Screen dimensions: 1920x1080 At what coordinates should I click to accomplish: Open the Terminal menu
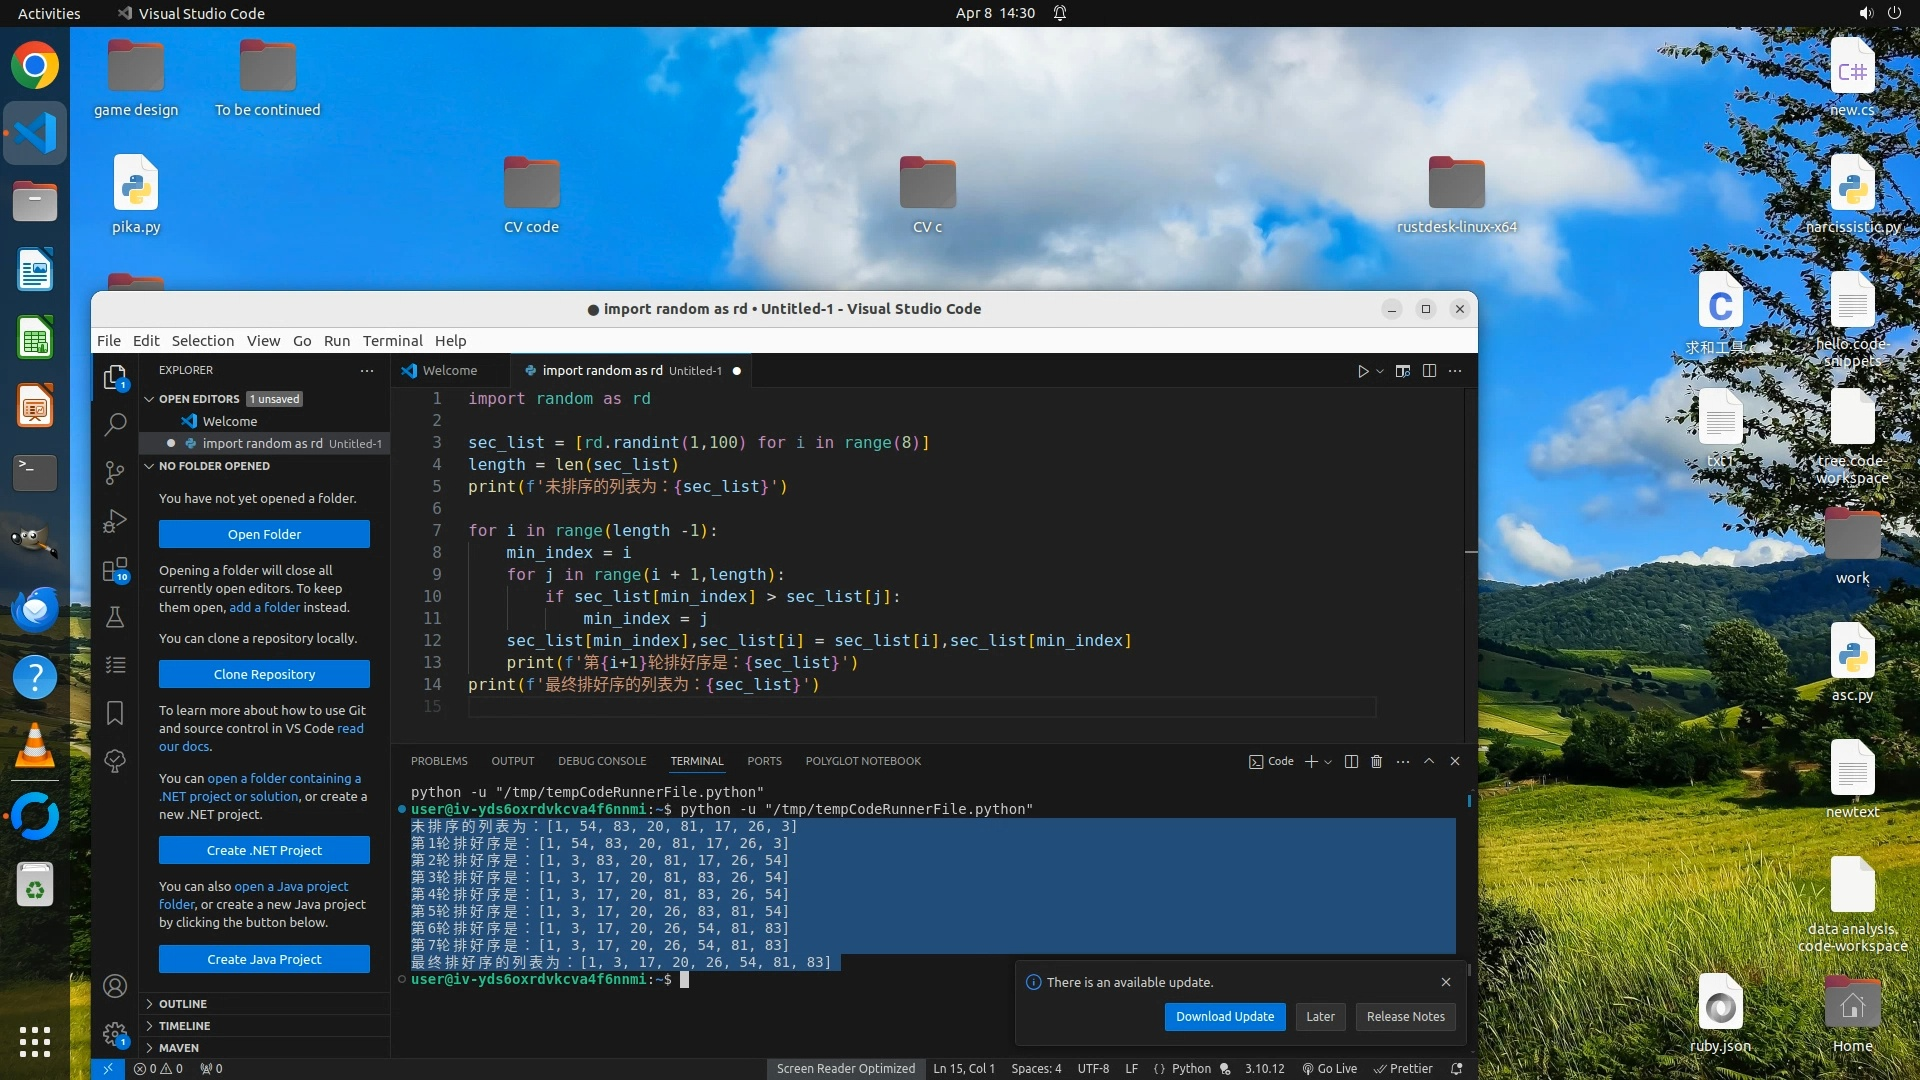[392, 340]
